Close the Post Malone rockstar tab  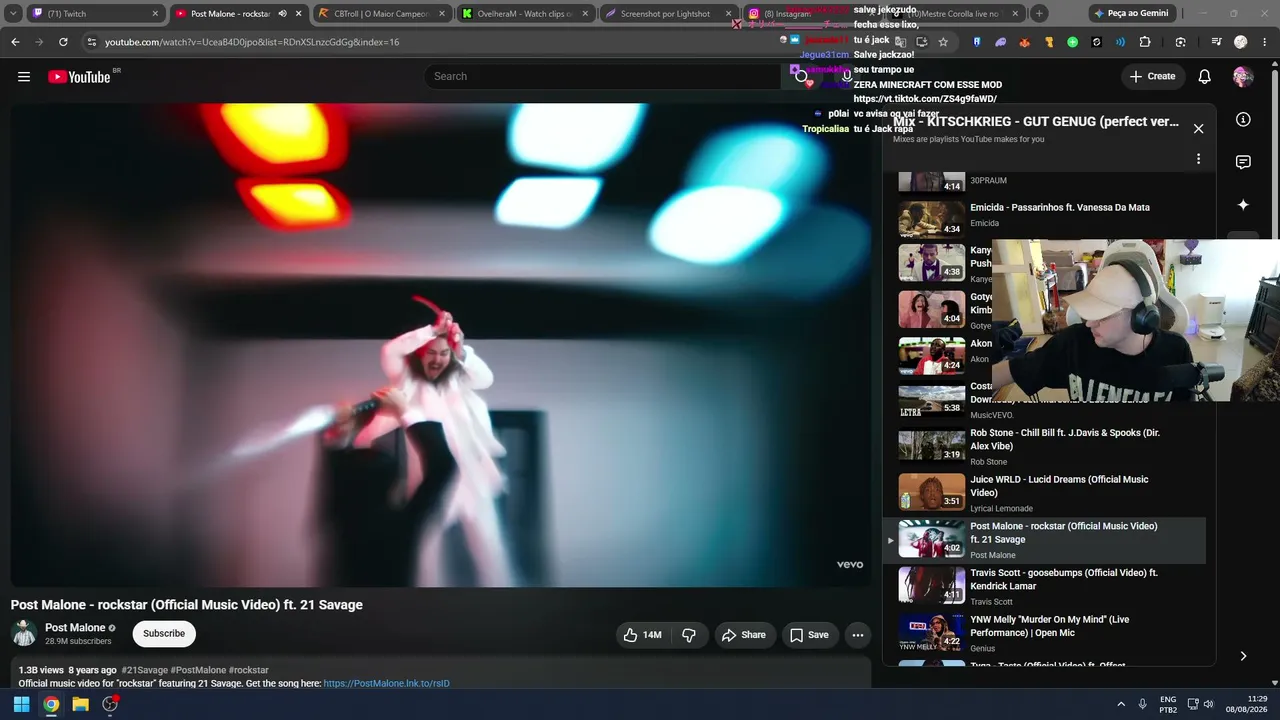coord(298,14)
